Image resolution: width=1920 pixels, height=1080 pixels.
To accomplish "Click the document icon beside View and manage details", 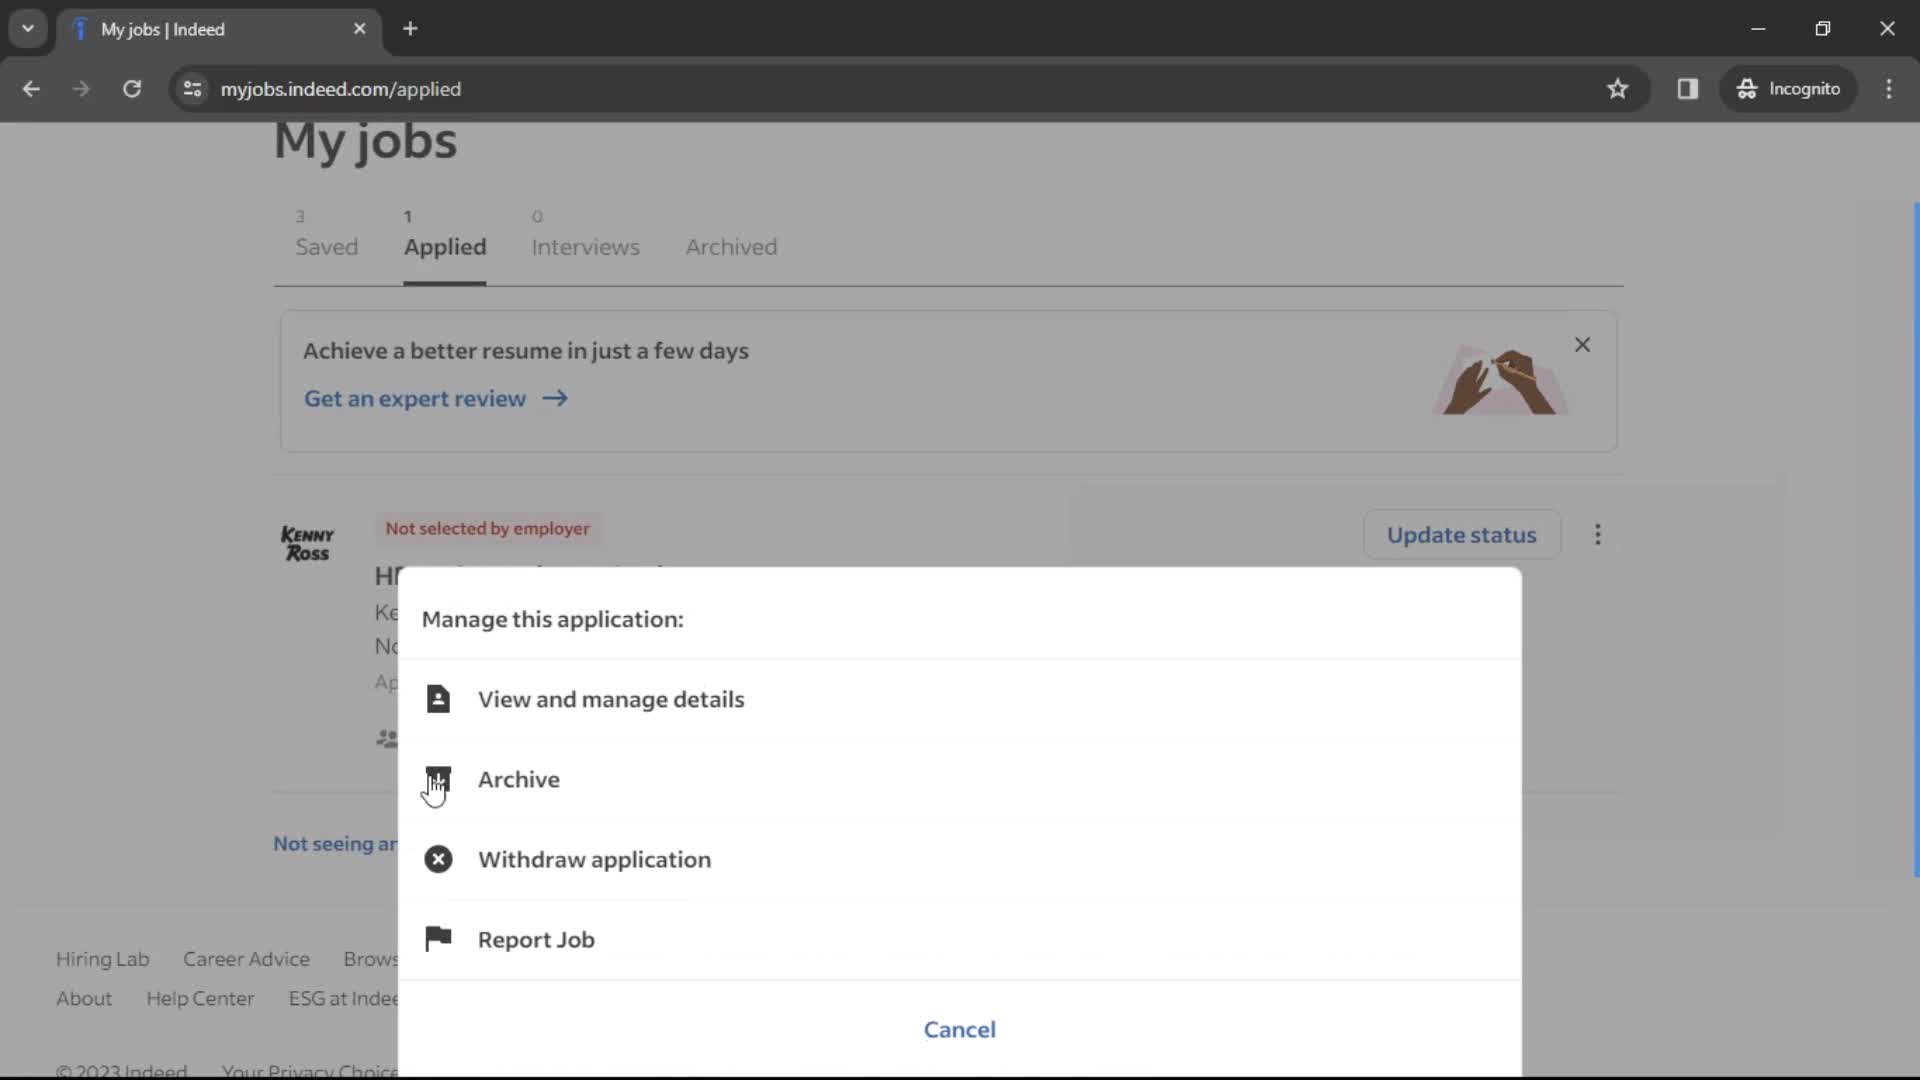I will click(x=438, y=699).
